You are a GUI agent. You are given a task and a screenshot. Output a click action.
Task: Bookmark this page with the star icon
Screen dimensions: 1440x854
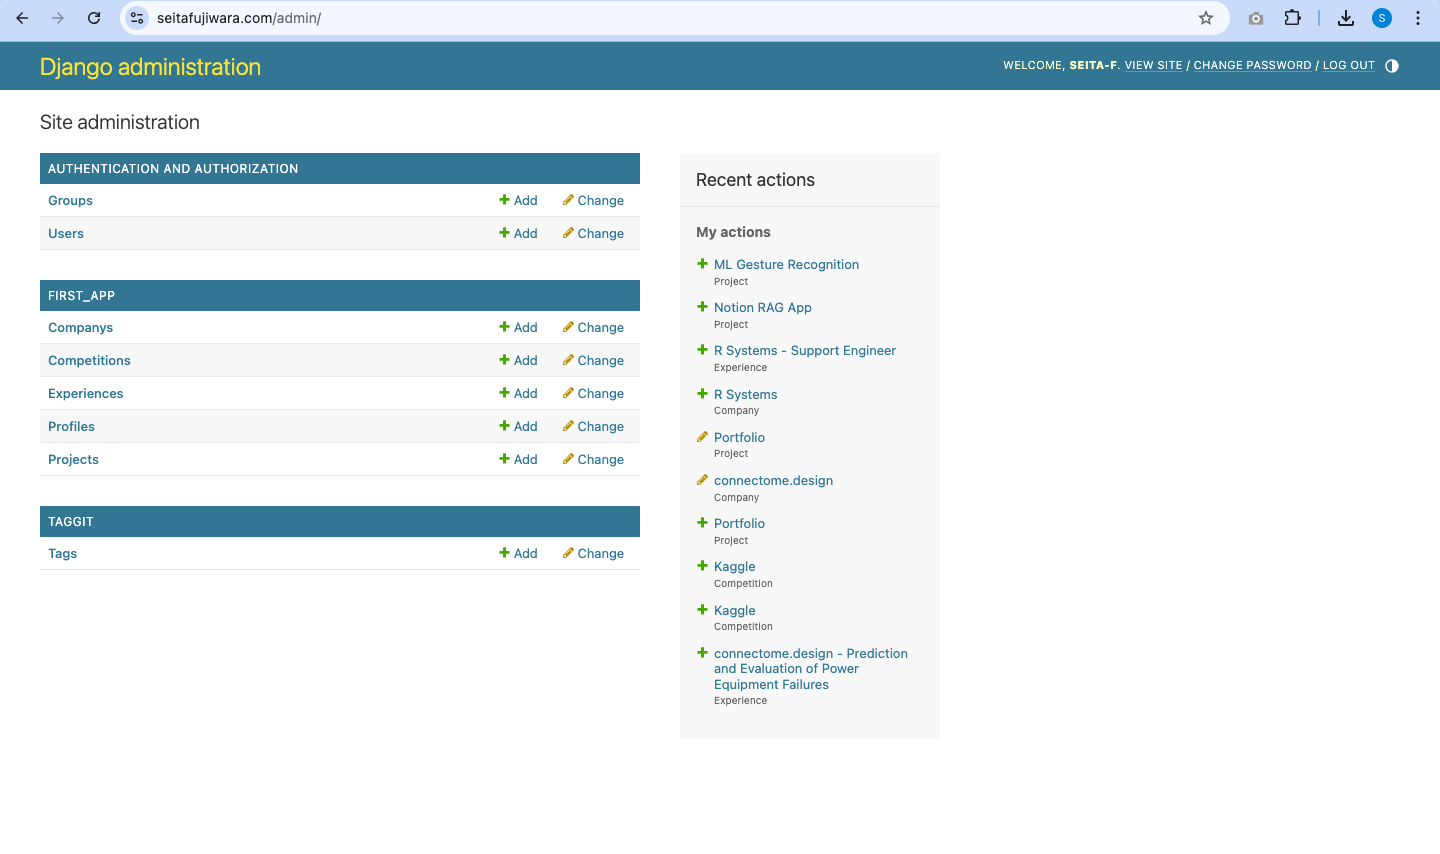coord(1206,18)
